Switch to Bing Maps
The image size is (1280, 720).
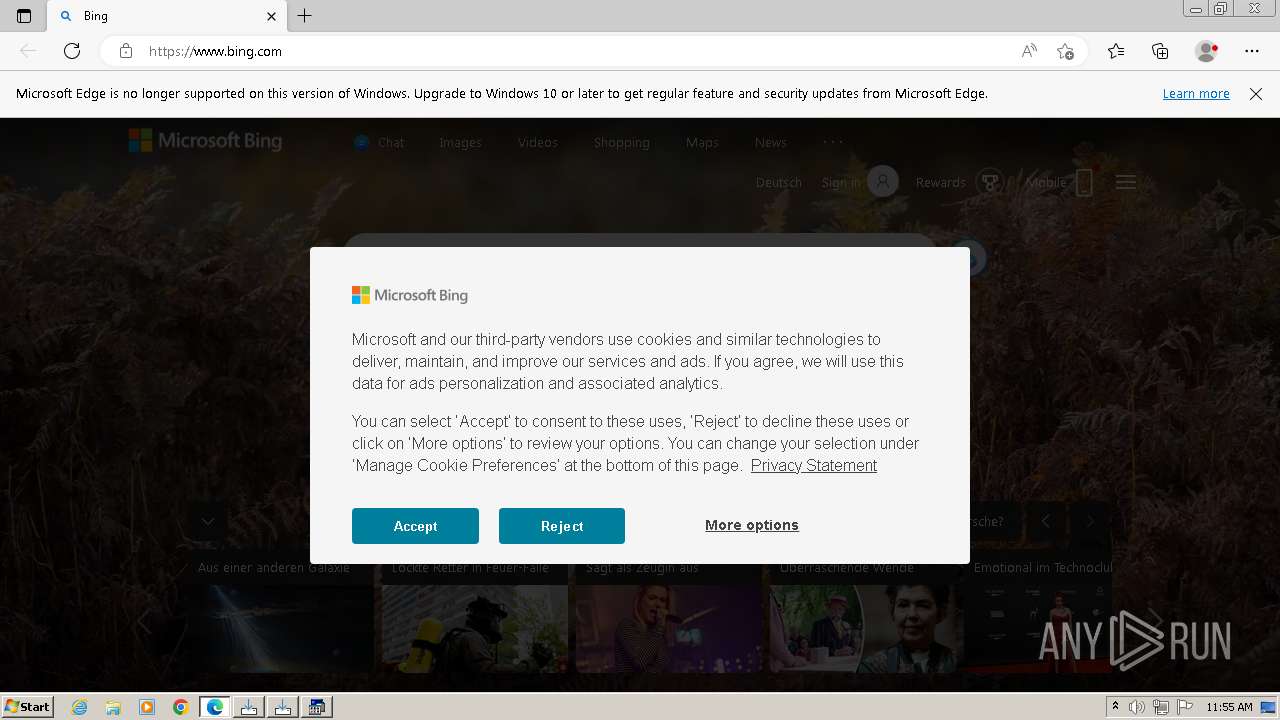coord(702,142)
